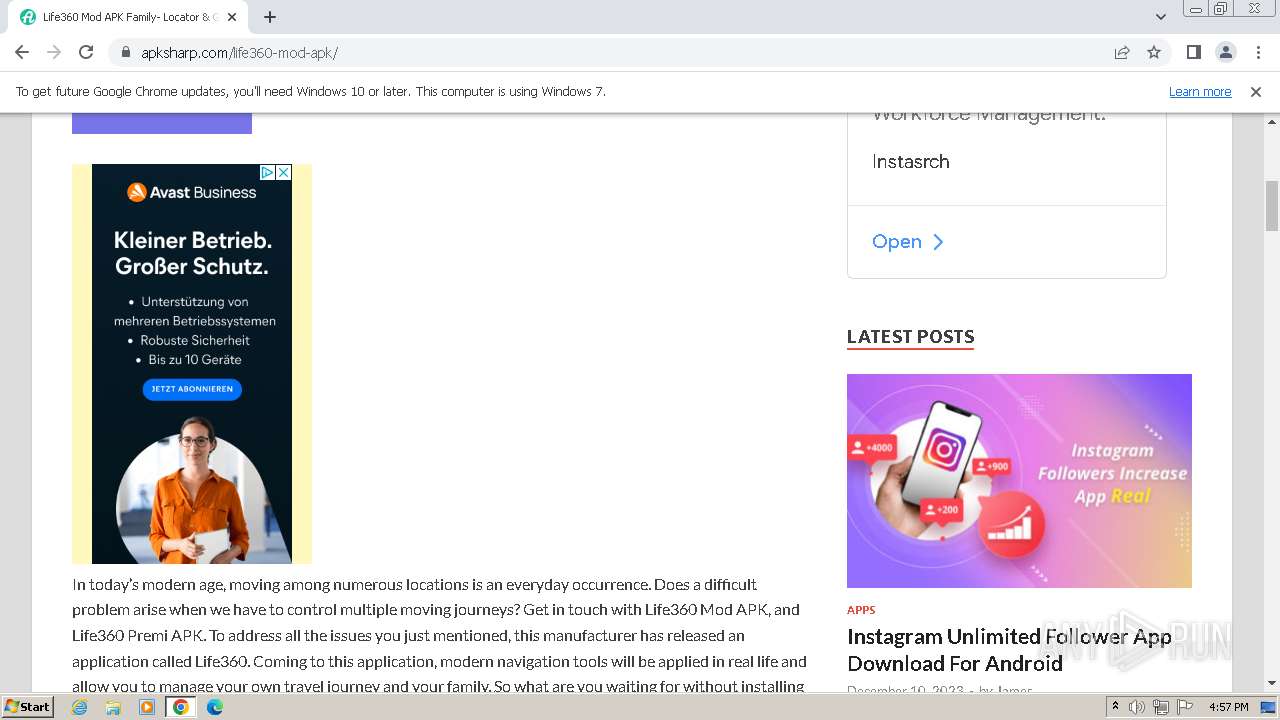Open Windows Media Player from taskbar
This screenshot has width=1280, height=720.
[x=147, y=707]
